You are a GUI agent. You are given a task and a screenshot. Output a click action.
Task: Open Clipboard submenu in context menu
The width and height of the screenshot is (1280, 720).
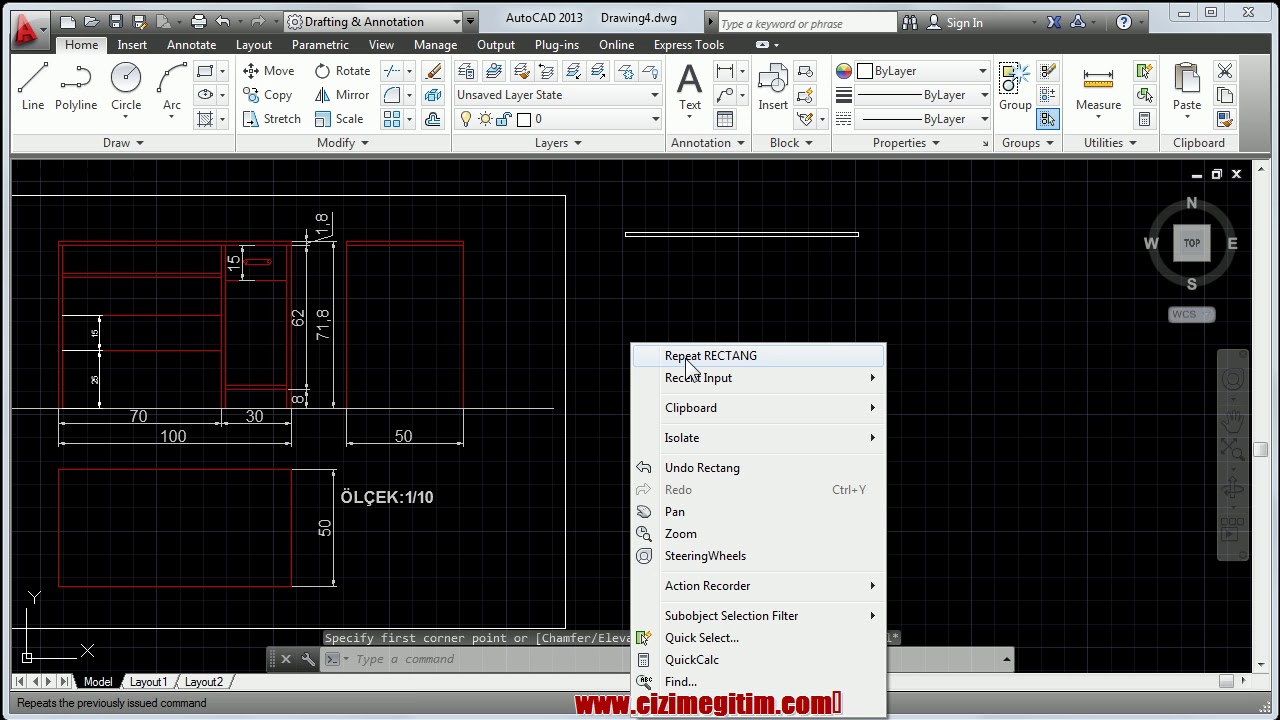coord(759,408)
